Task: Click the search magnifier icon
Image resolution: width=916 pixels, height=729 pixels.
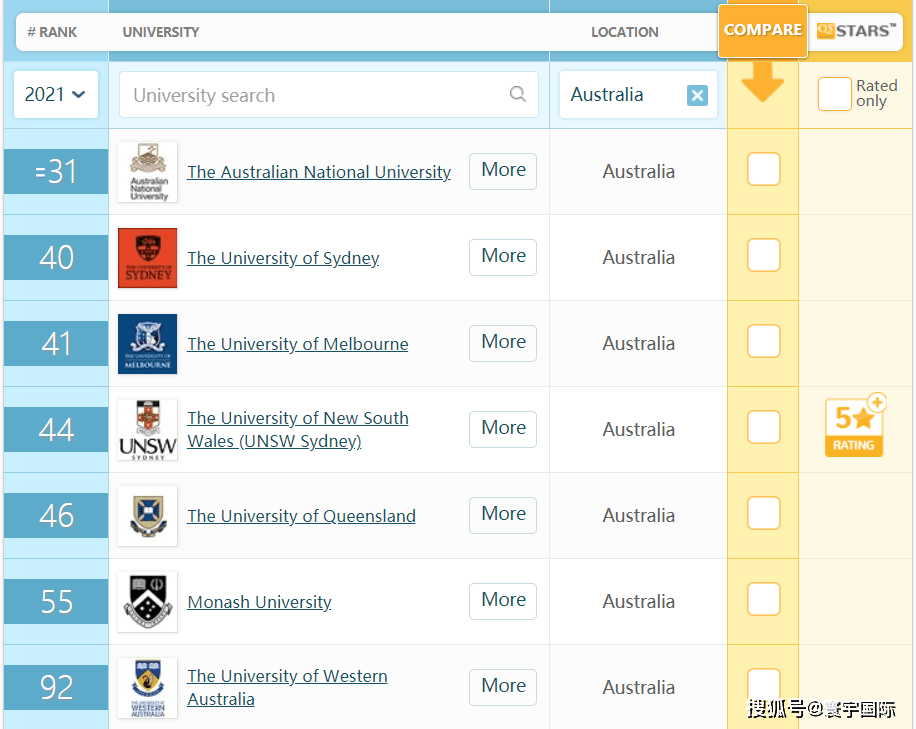Action: (x=517, y=95)
